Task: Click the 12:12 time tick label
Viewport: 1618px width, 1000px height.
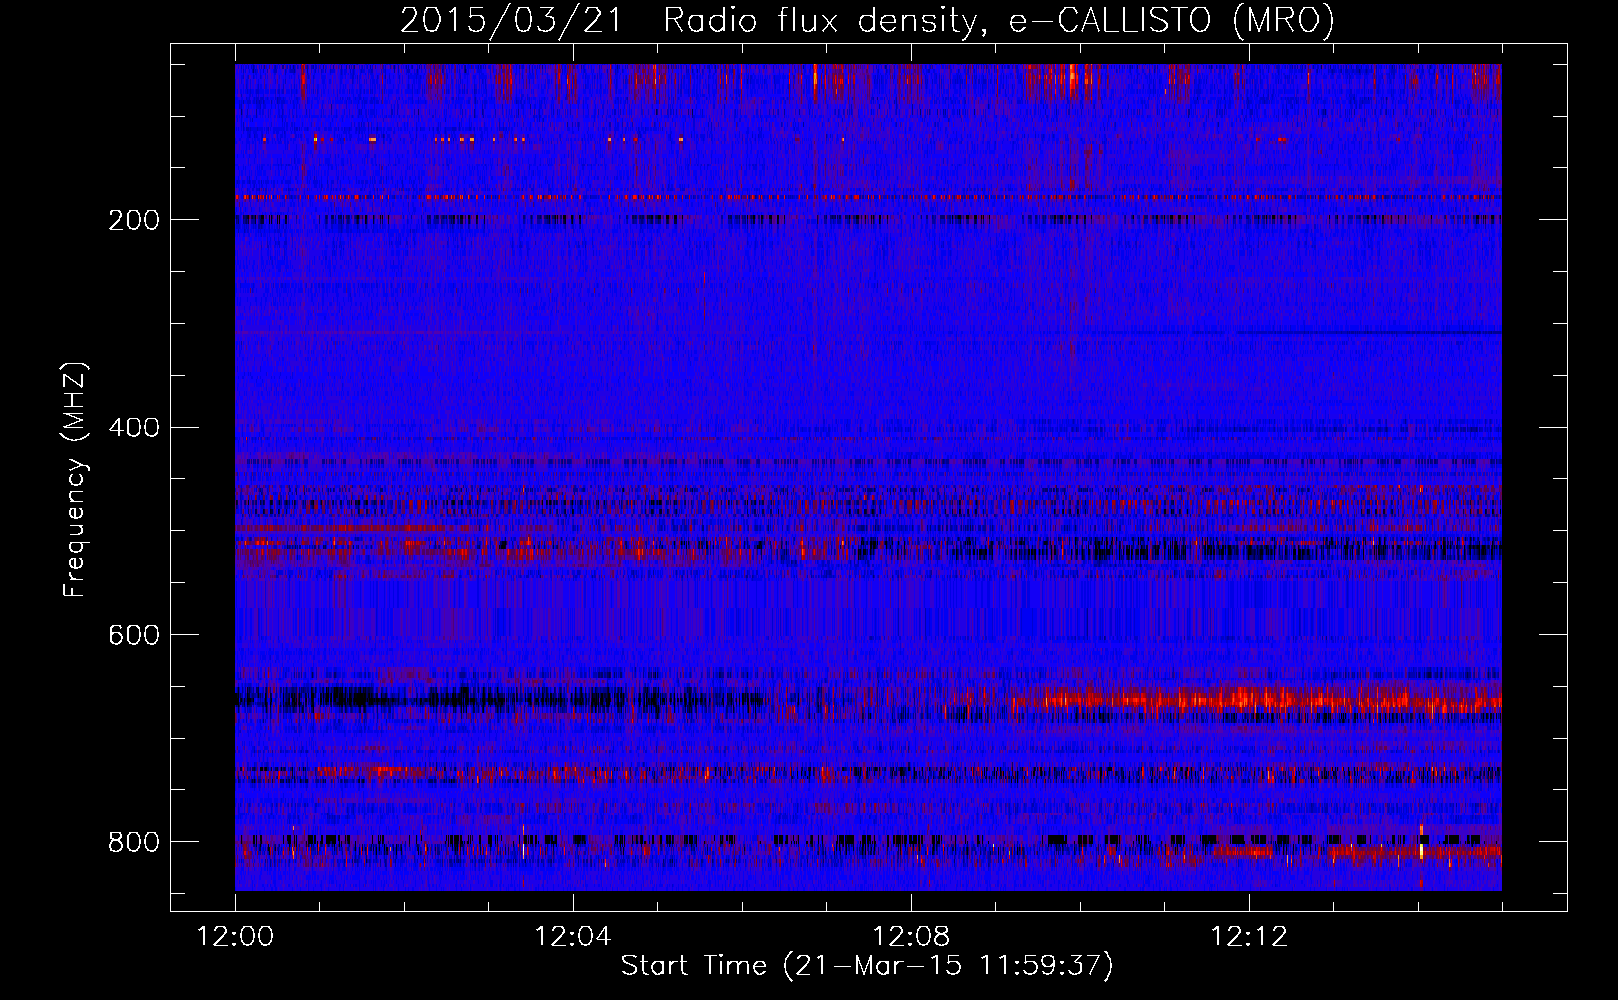Action: (1249, 937)
